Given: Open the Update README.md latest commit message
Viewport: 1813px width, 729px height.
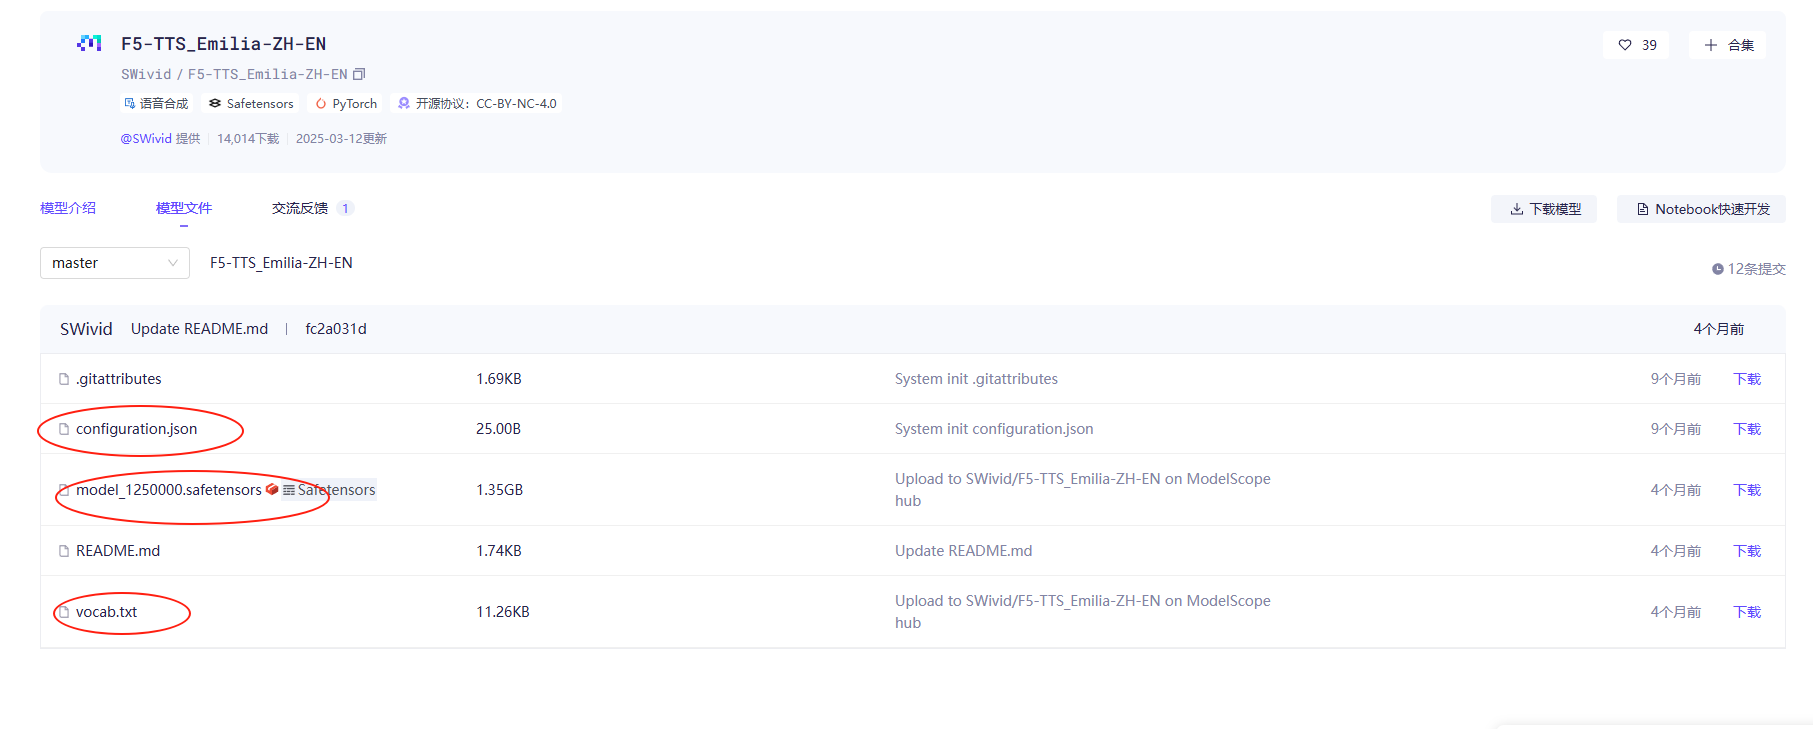Looking at the screenshot, I should pos(199,329).
